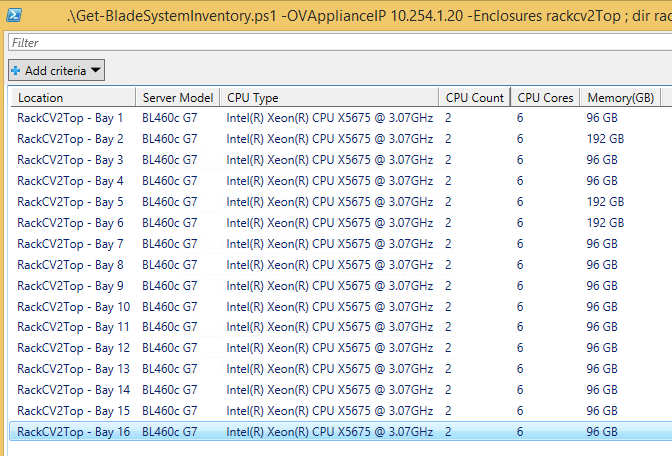The width and height of the screenshot is (672, 456).
Task: Click the Add criteria button label
Action: [56, 71]
